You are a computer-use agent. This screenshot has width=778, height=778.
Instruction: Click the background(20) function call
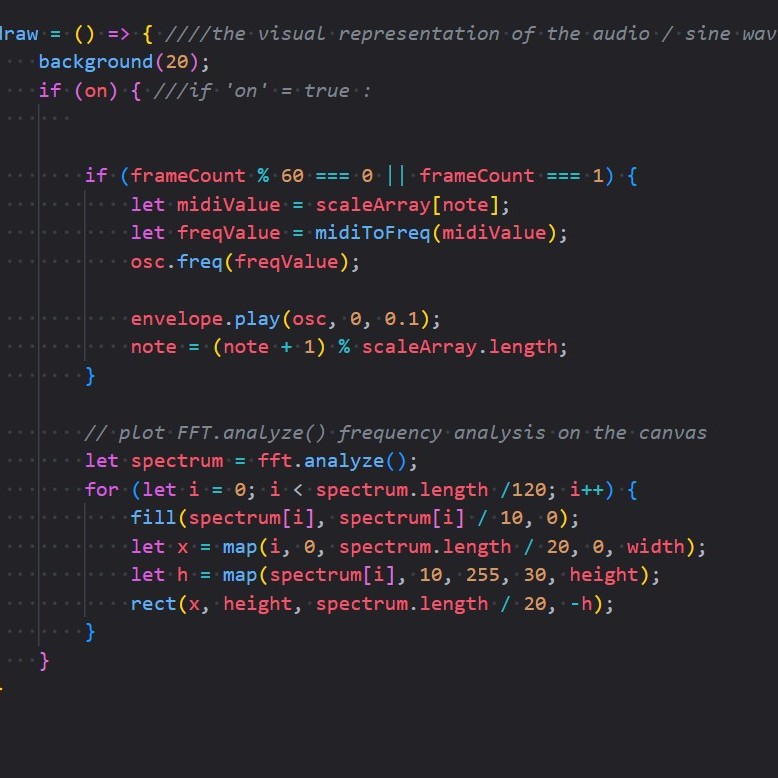(x=124, y=62)
